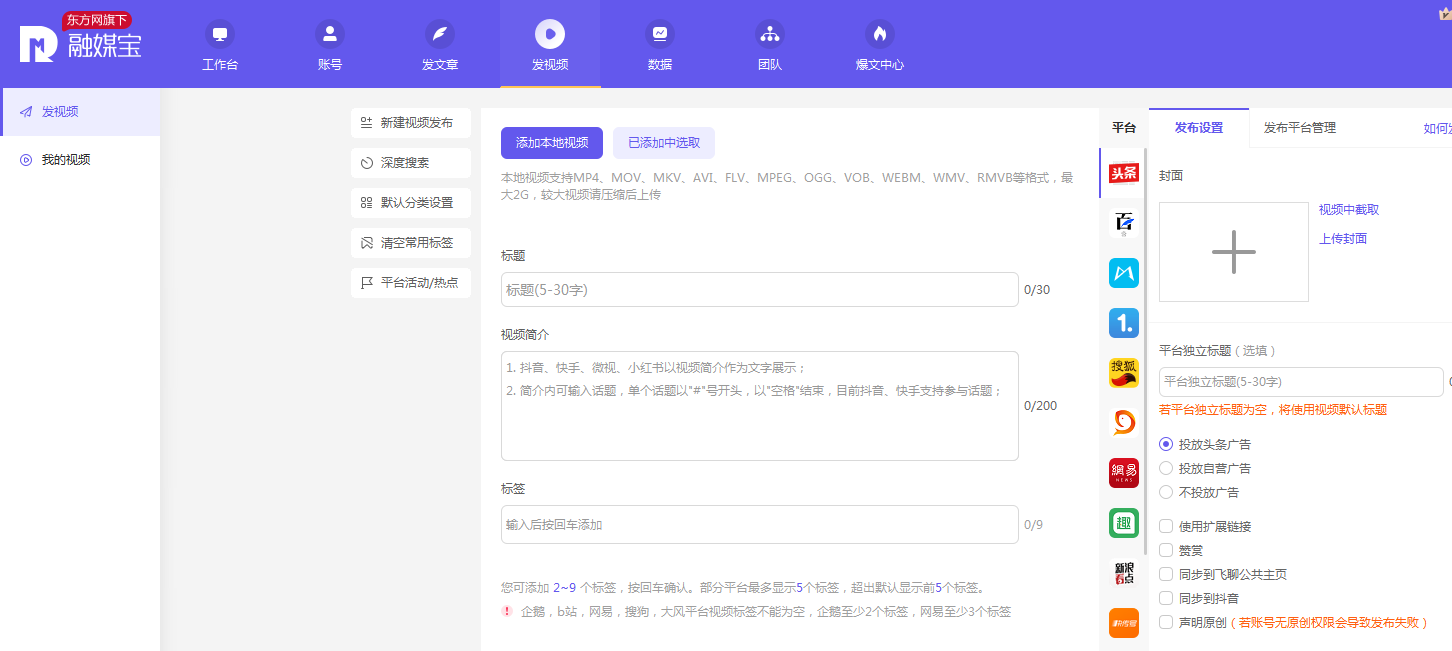Click 上传封面 link
1452x651 pixels.
[x=1343, y=239]
